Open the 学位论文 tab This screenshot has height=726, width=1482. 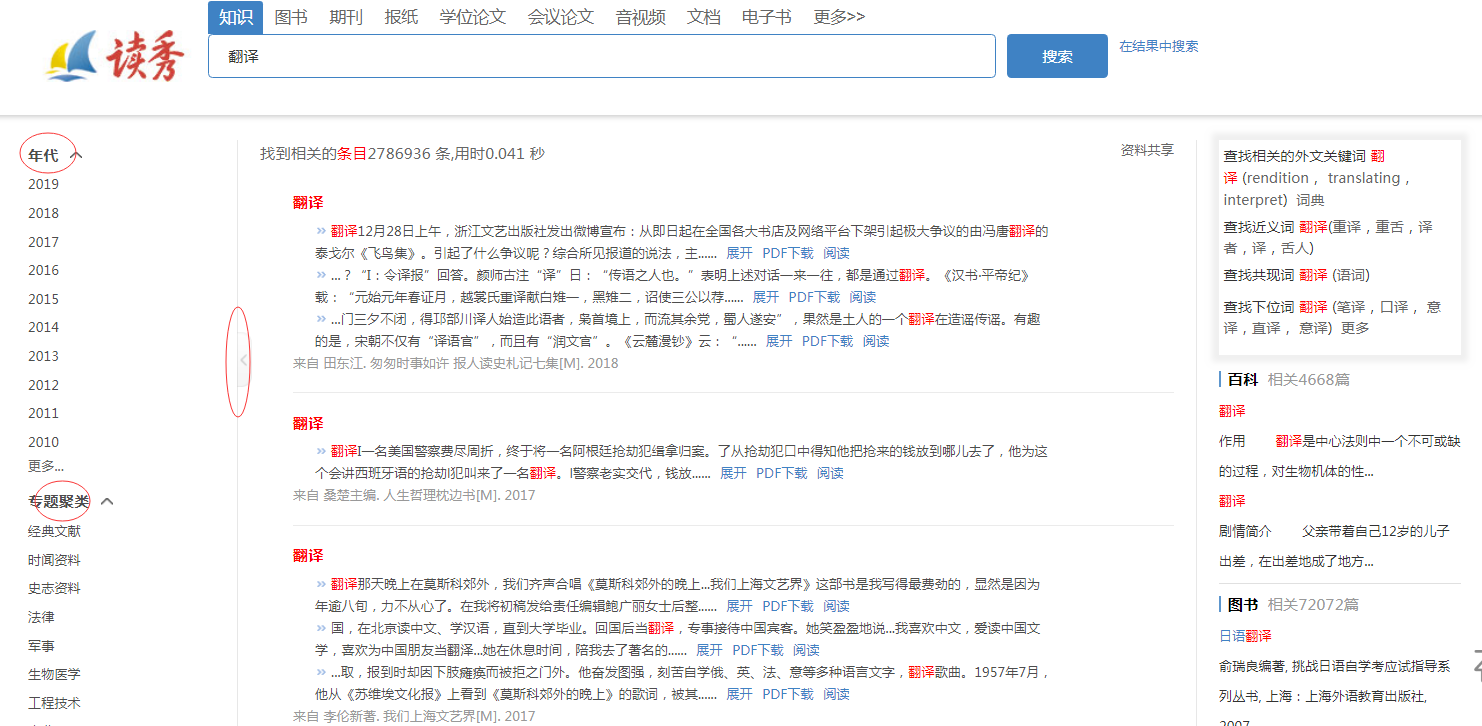pos(473,17)
